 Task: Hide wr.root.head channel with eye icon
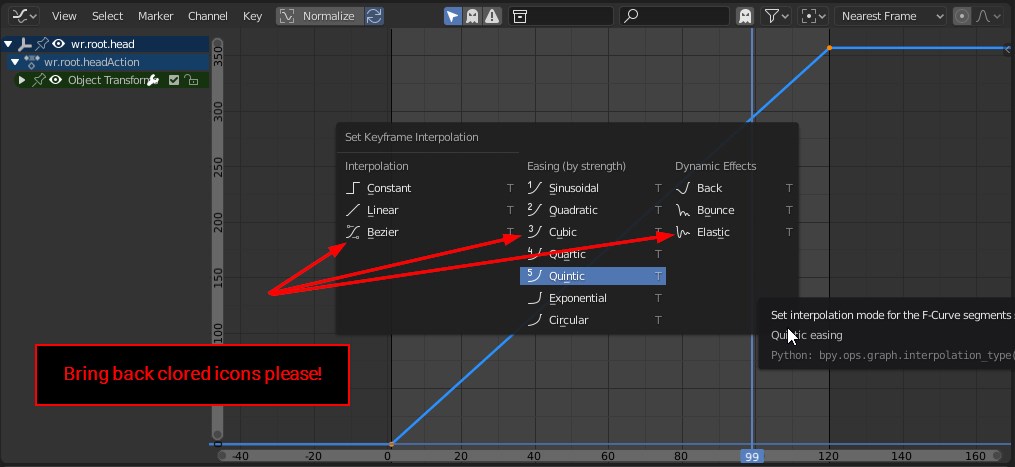point(58,44)
